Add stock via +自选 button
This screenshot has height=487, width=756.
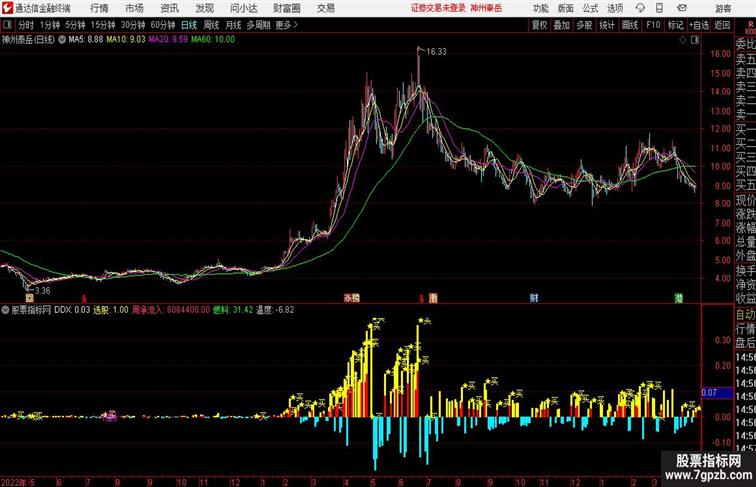(699, 25)
